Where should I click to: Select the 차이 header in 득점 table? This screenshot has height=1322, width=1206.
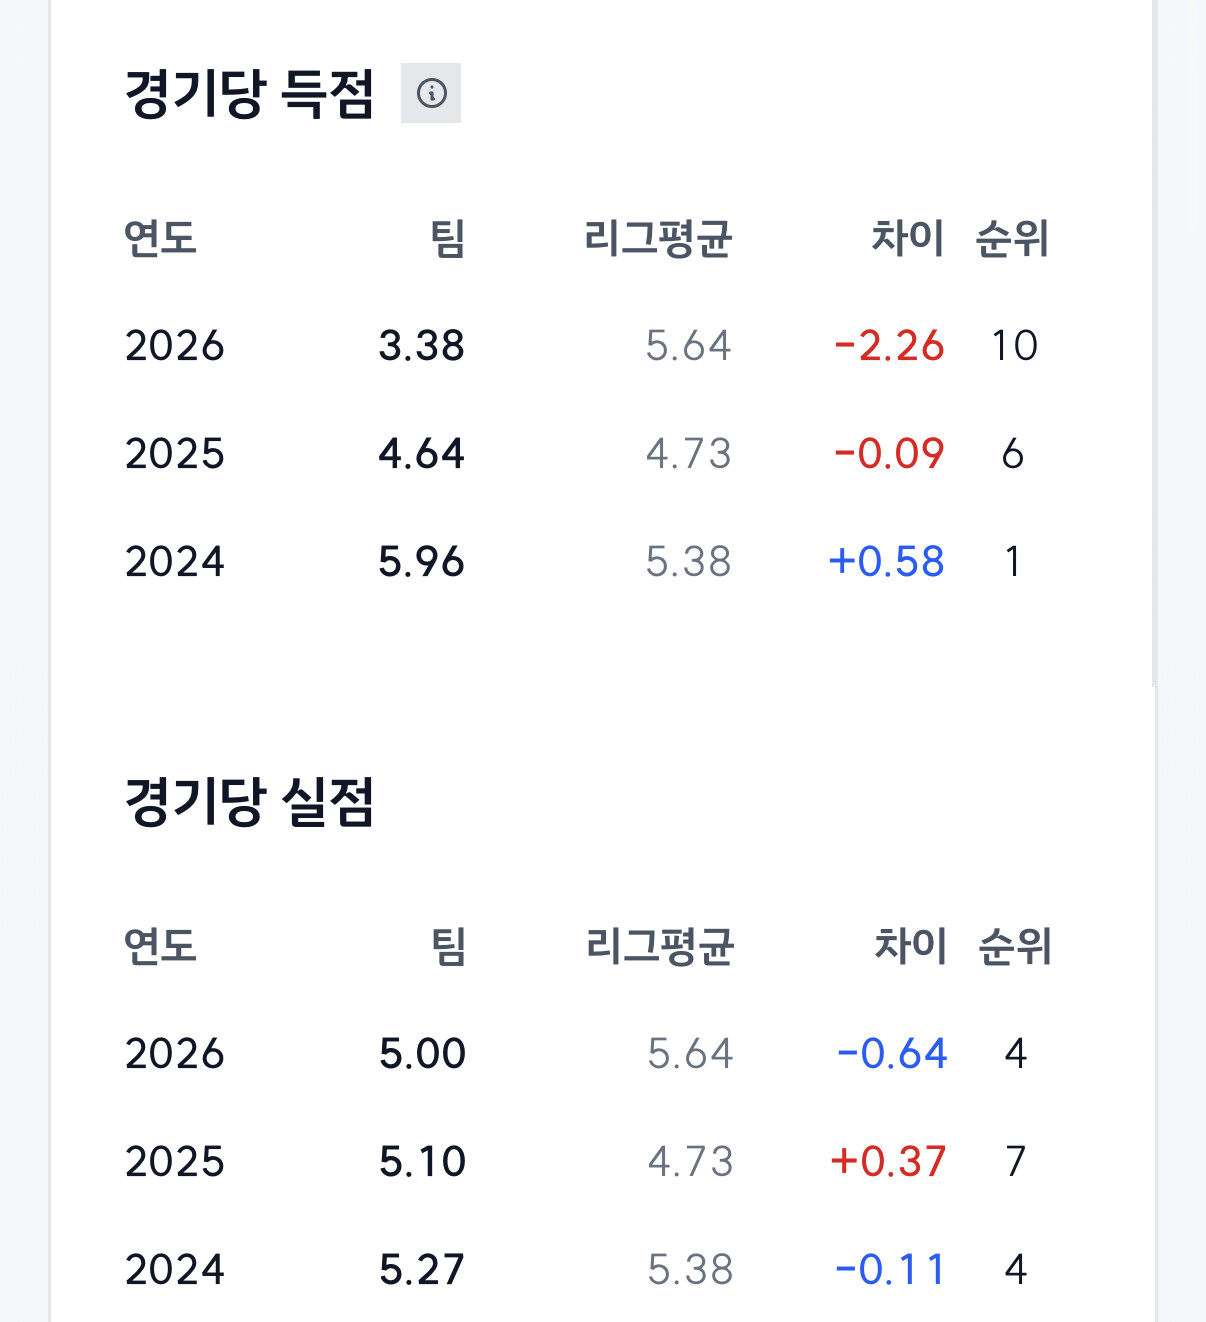908,238
